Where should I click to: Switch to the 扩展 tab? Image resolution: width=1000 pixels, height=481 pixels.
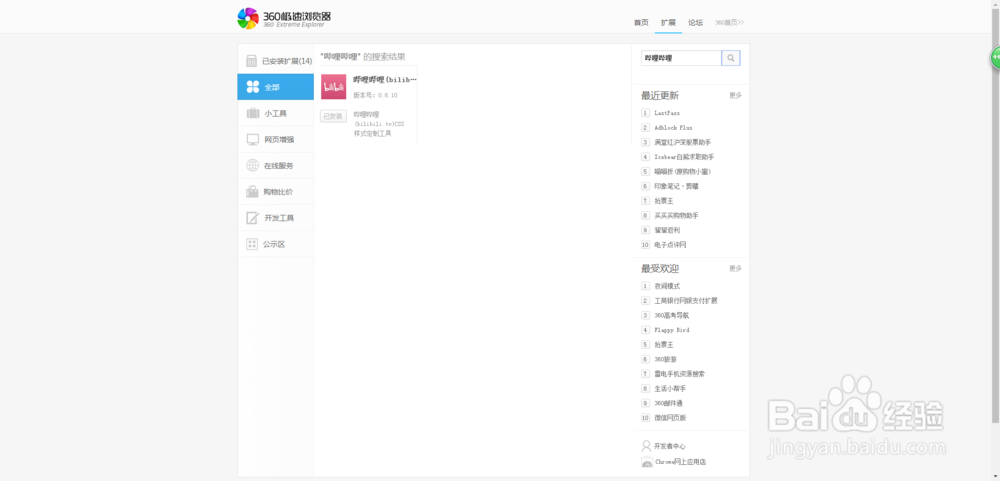click(668, 22)
